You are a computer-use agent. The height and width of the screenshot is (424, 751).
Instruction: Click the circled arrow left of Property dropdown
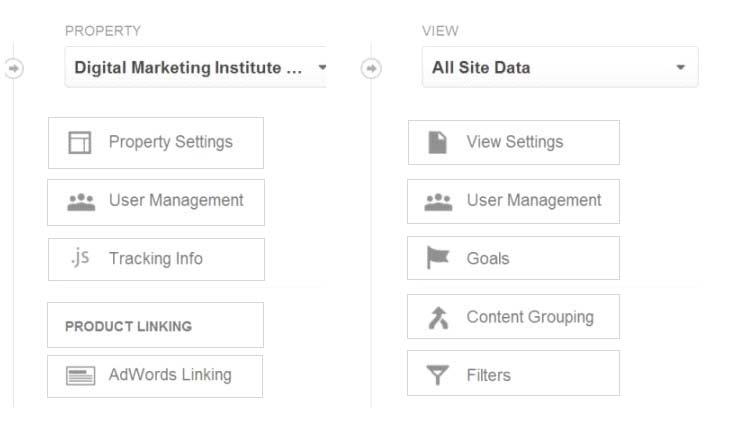pos(14,68)
